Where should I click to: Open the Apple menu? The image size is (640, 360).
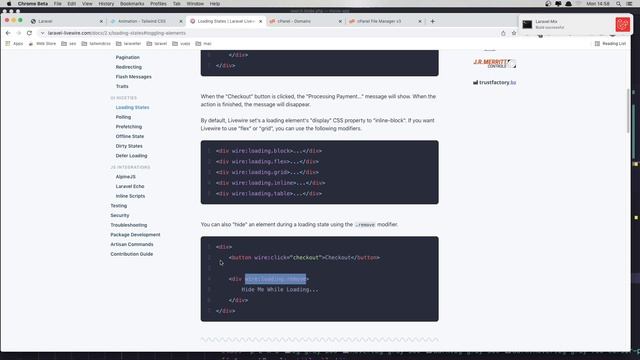[x=9, y=4]
